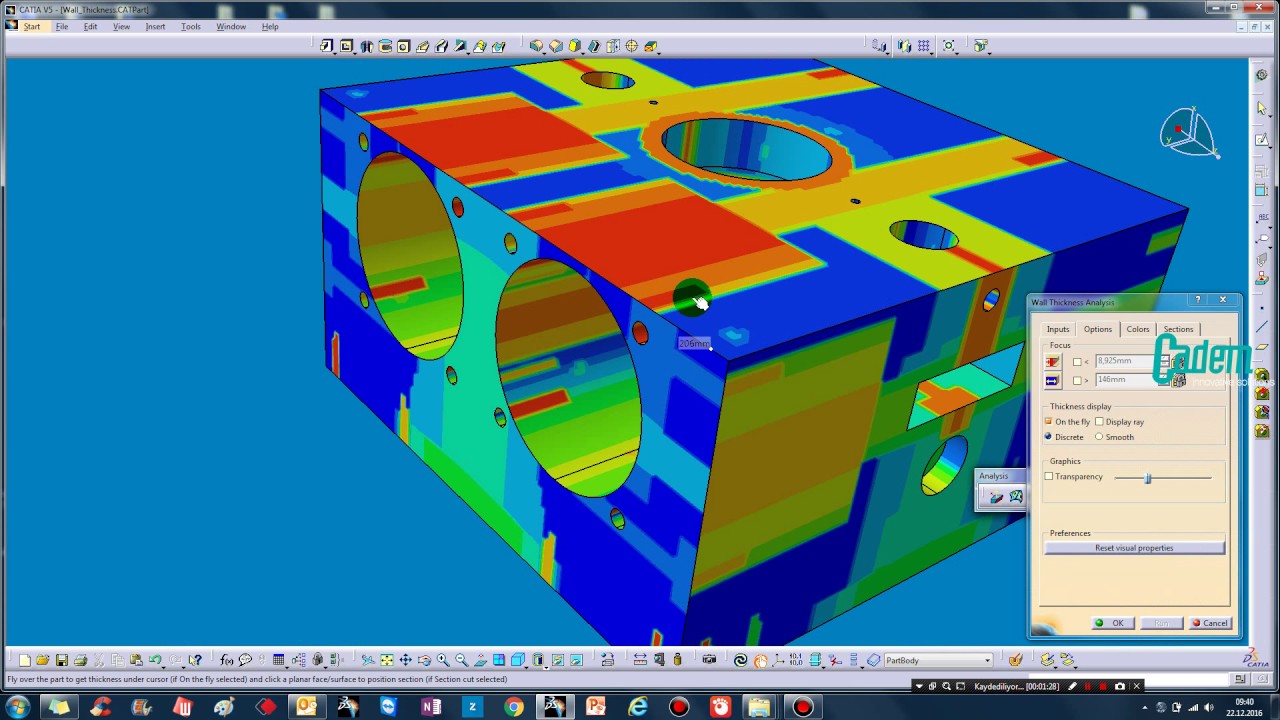Open the PartBody combo box

click(x=938, y=660)
